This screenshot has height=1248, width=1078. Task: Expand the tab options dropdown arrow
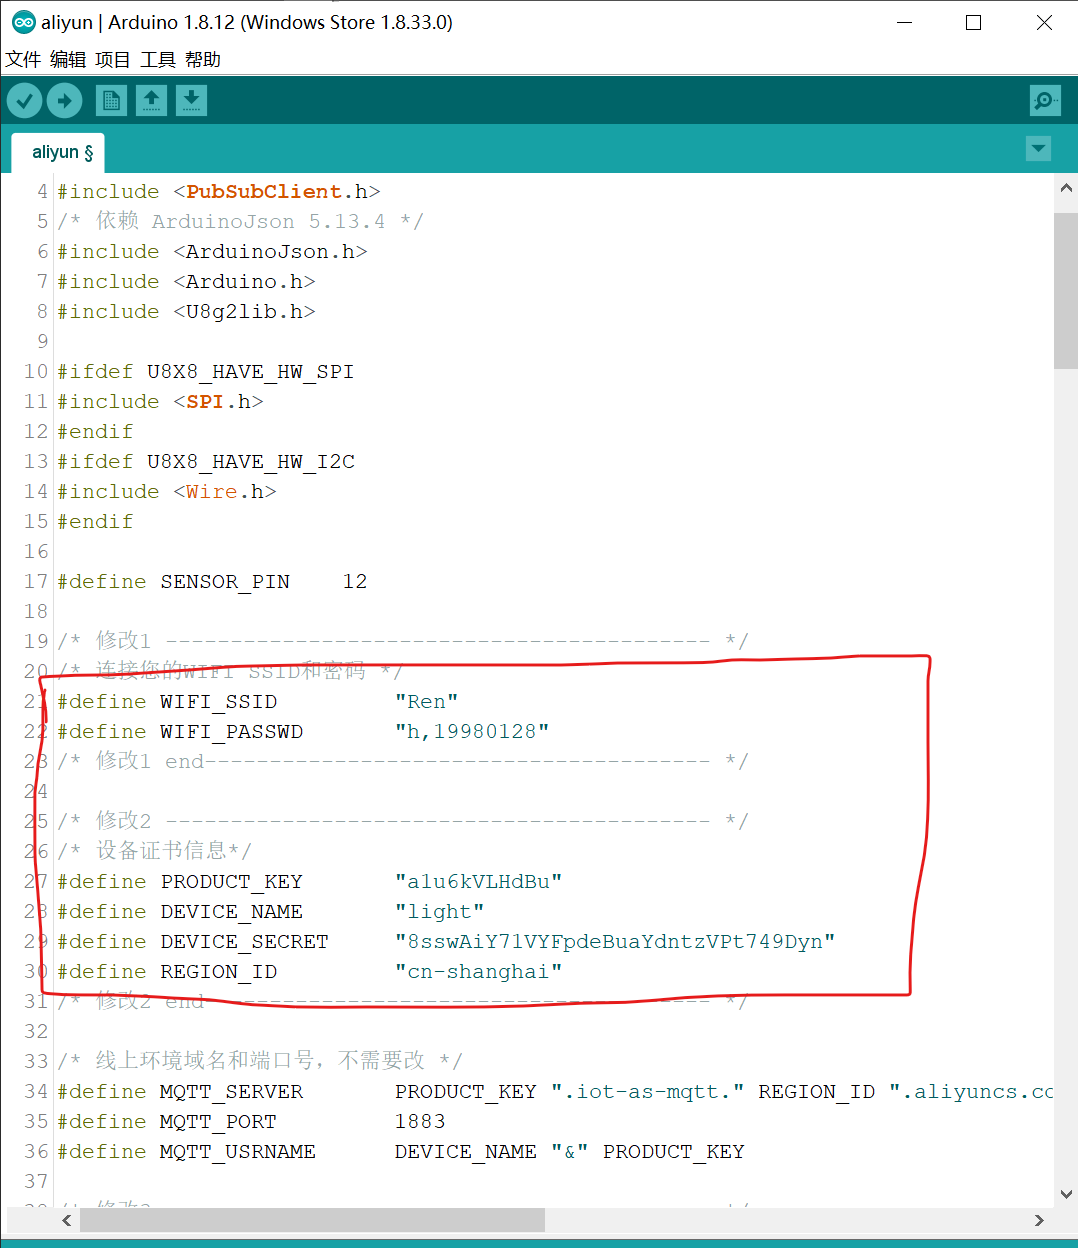pos(1039,149)
